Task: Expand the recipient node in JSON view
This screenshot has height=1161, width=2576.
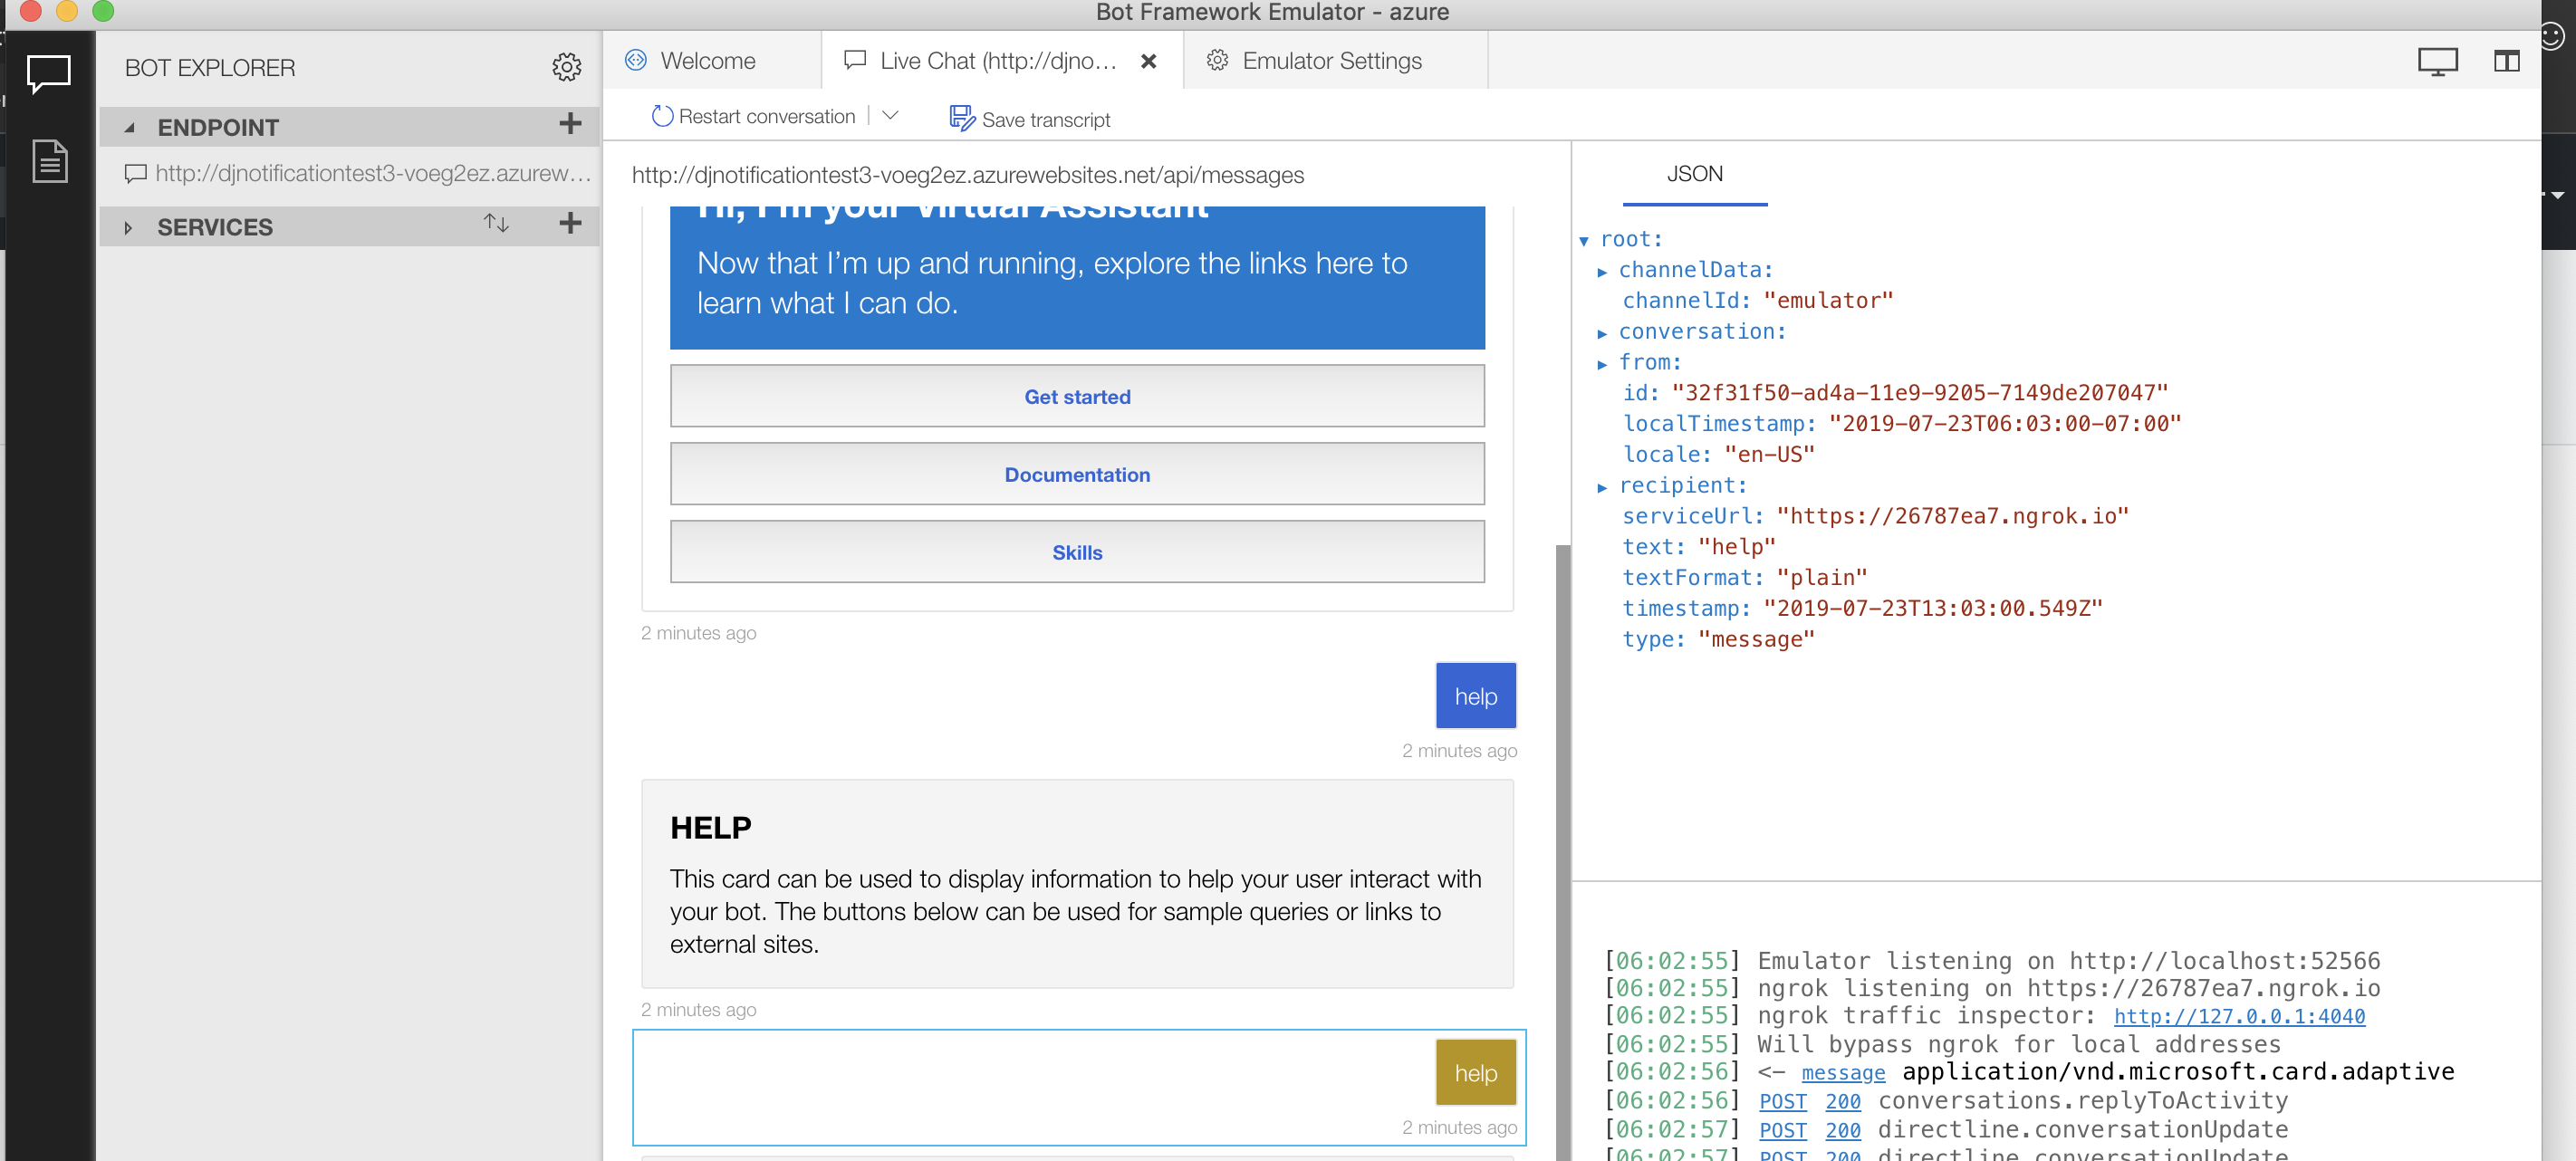Action: click(1603, 485)
